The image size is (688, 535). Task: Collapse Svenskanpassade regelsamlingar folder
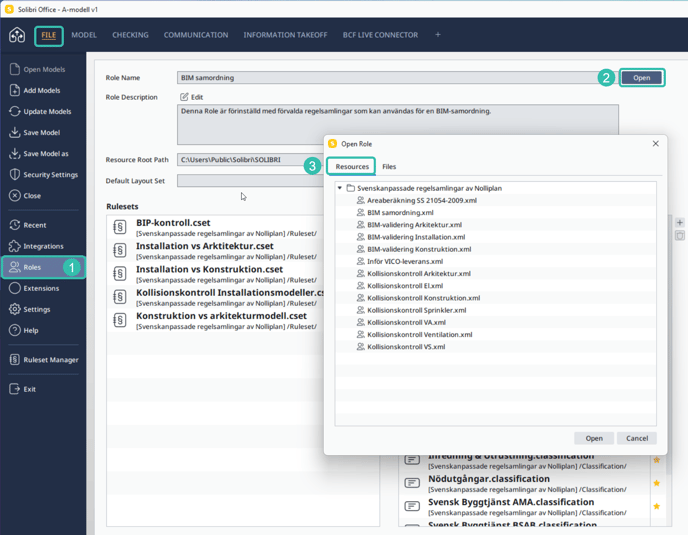[x=340, y=188]
